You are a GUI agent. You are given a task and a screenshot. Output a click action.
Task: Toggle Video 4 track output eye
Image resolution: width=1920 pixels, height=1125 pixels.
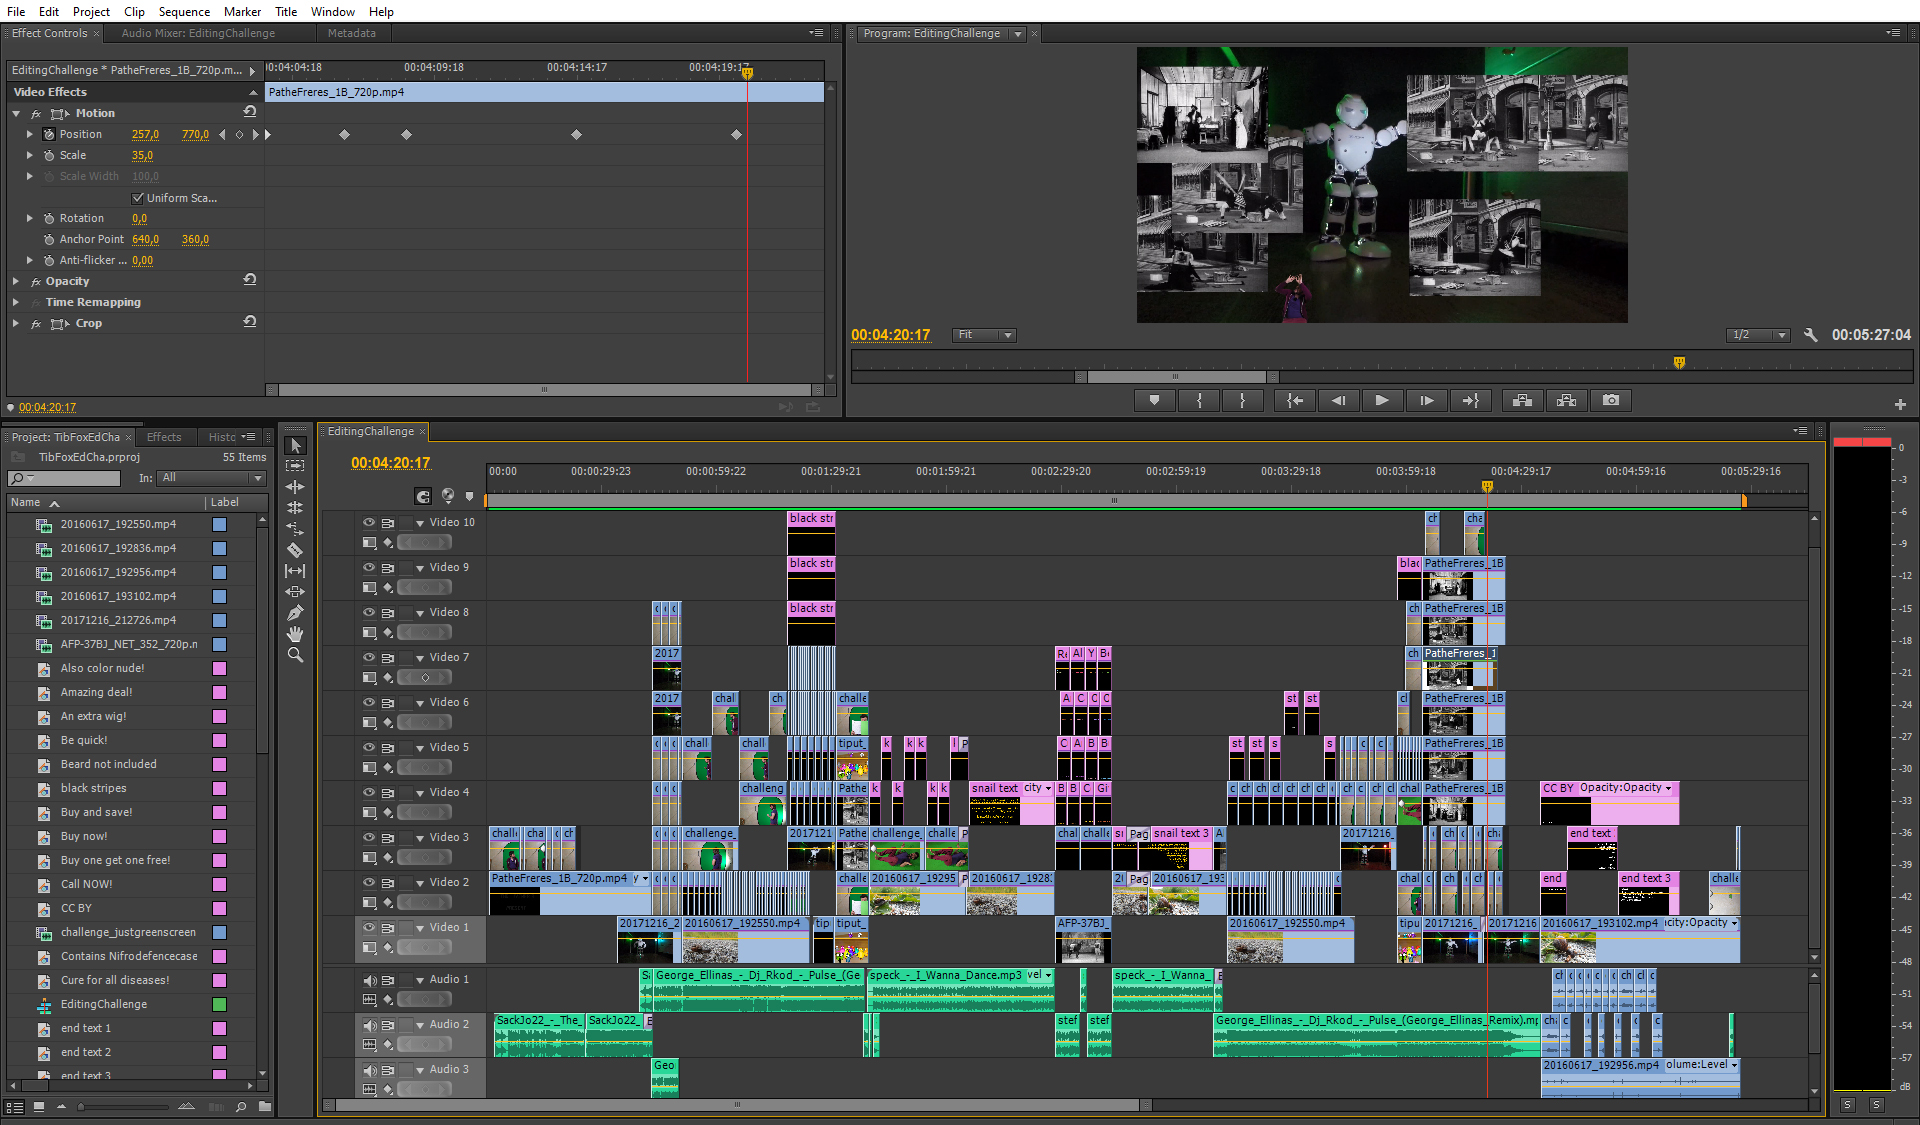point(369,792)
